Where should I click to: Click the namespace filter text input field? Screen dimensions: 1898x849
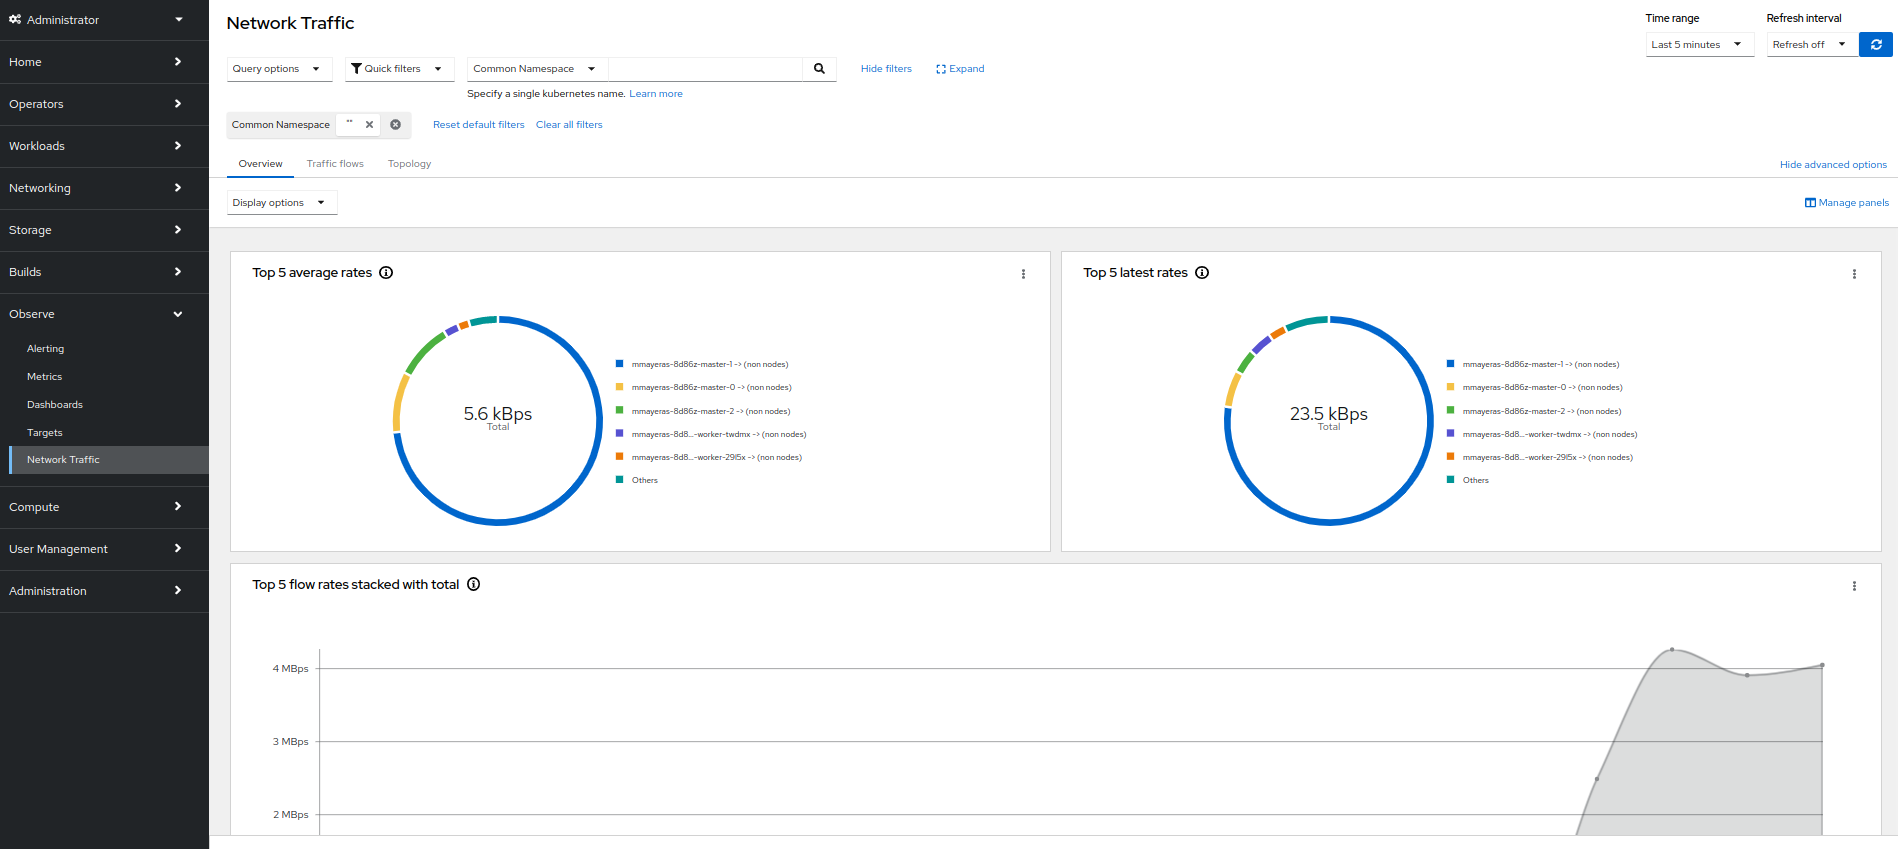[705, 69]
